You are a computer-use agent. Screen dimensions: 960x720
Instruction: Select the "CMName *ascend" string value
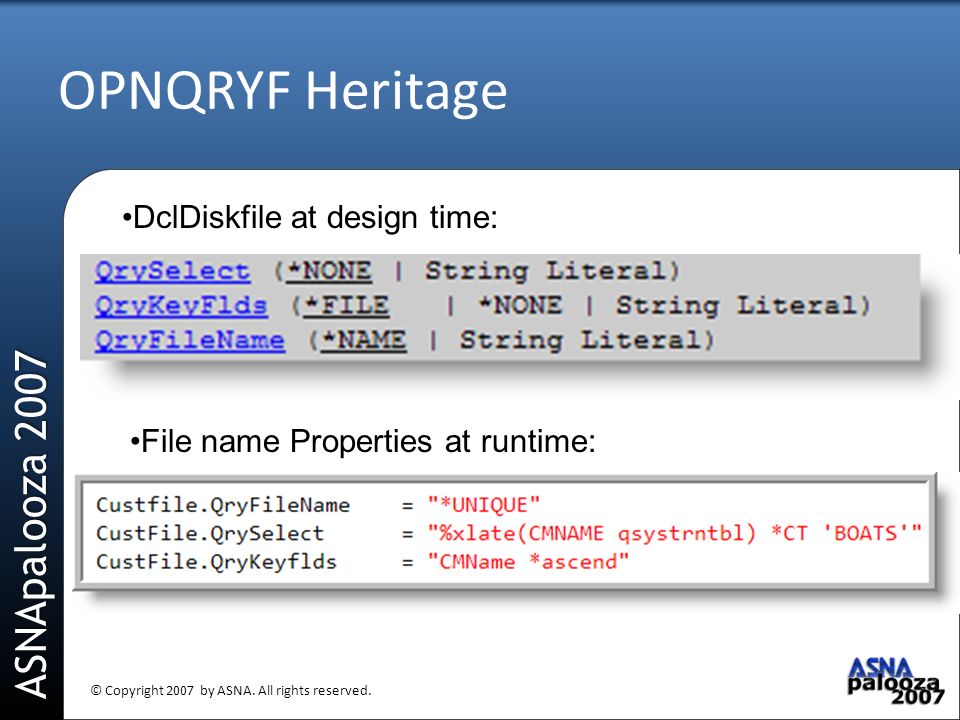[528, 561]
